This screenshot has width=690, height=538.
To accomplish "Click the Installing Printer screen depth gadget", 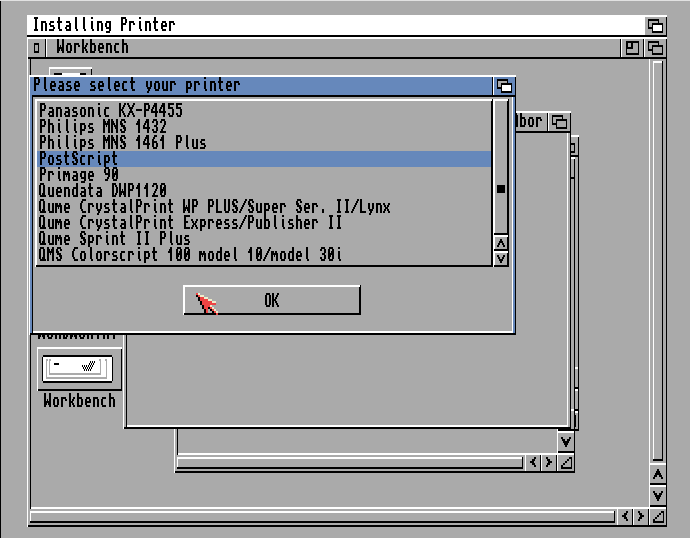I will [x=655, y=25].
